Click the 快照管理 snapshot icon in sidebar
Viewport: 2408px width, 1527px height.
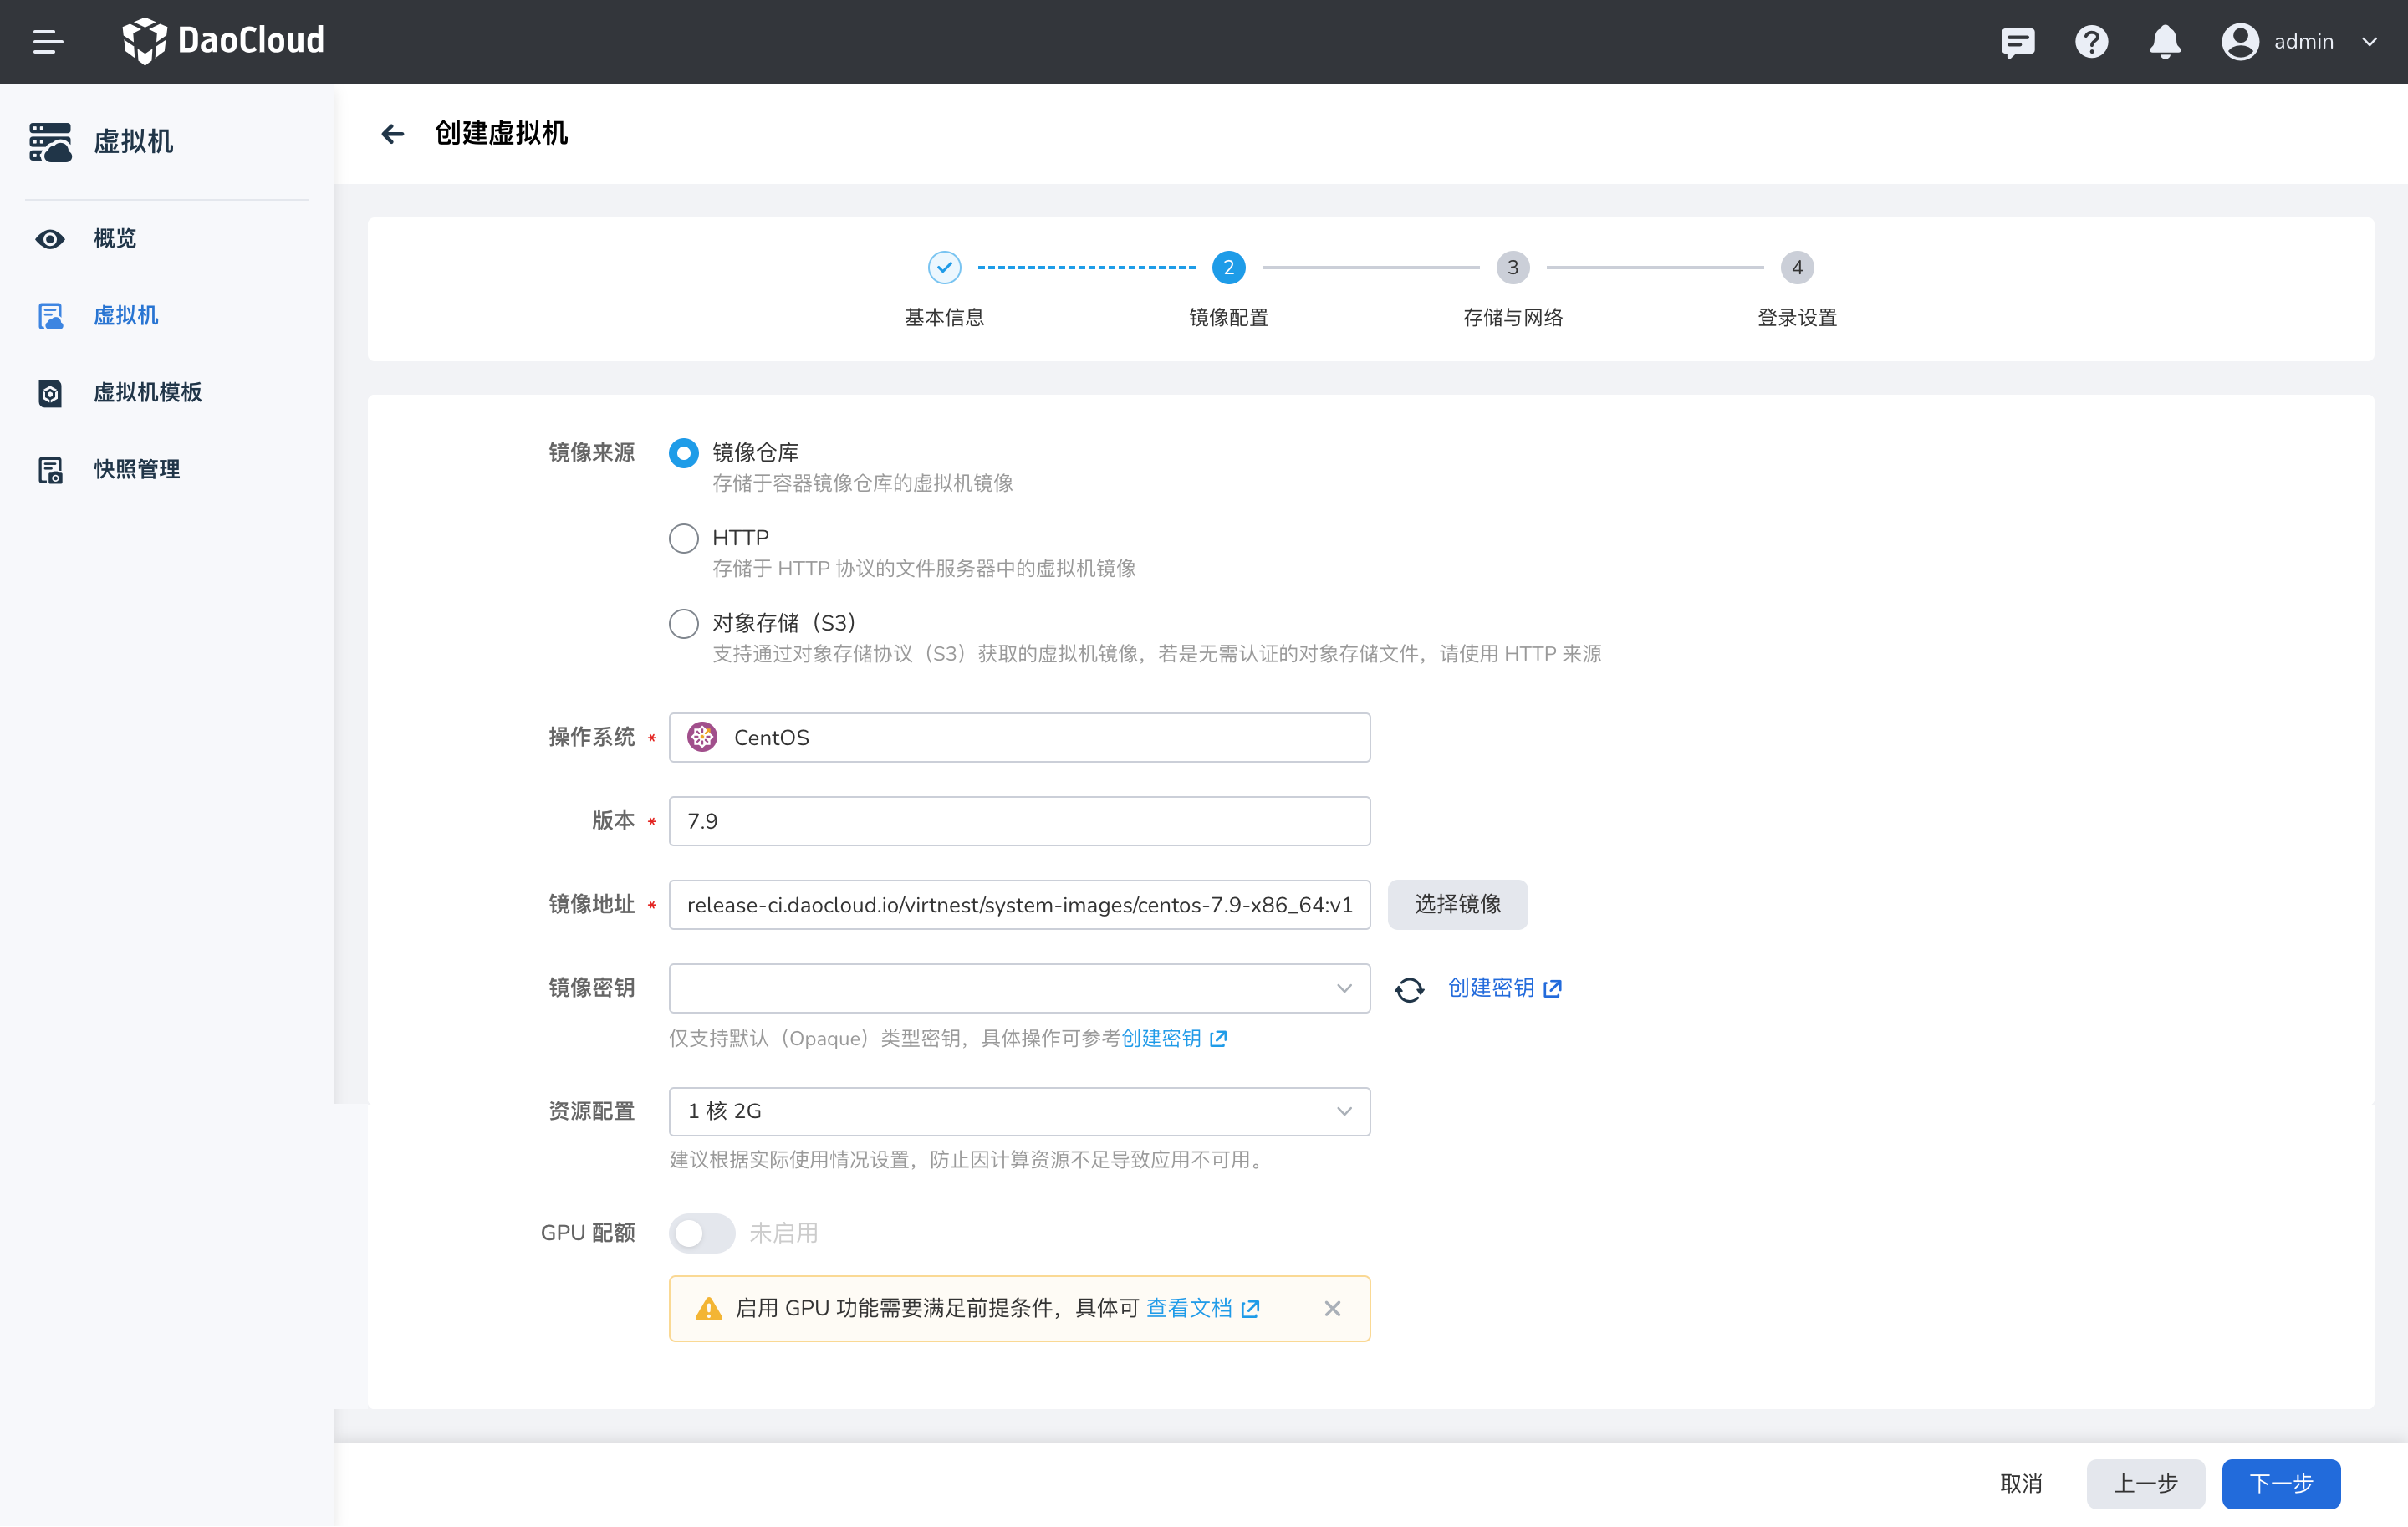51,469
